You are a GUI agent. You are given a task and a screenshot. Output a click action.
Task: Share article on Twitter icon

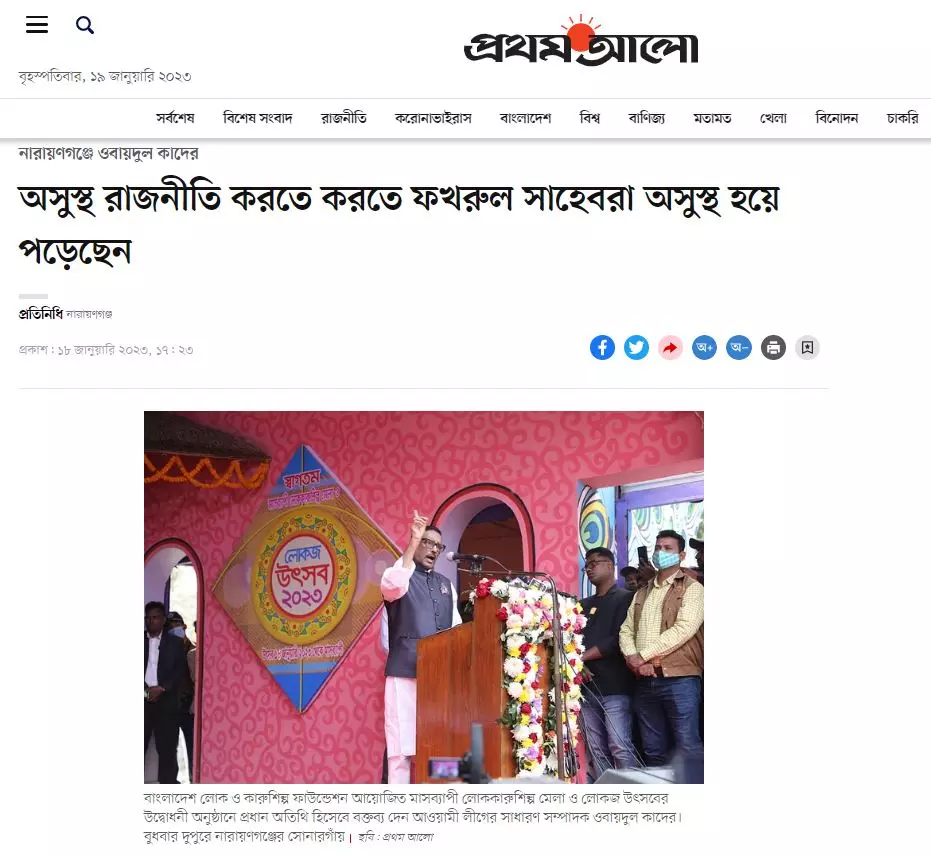click(636, 347)
